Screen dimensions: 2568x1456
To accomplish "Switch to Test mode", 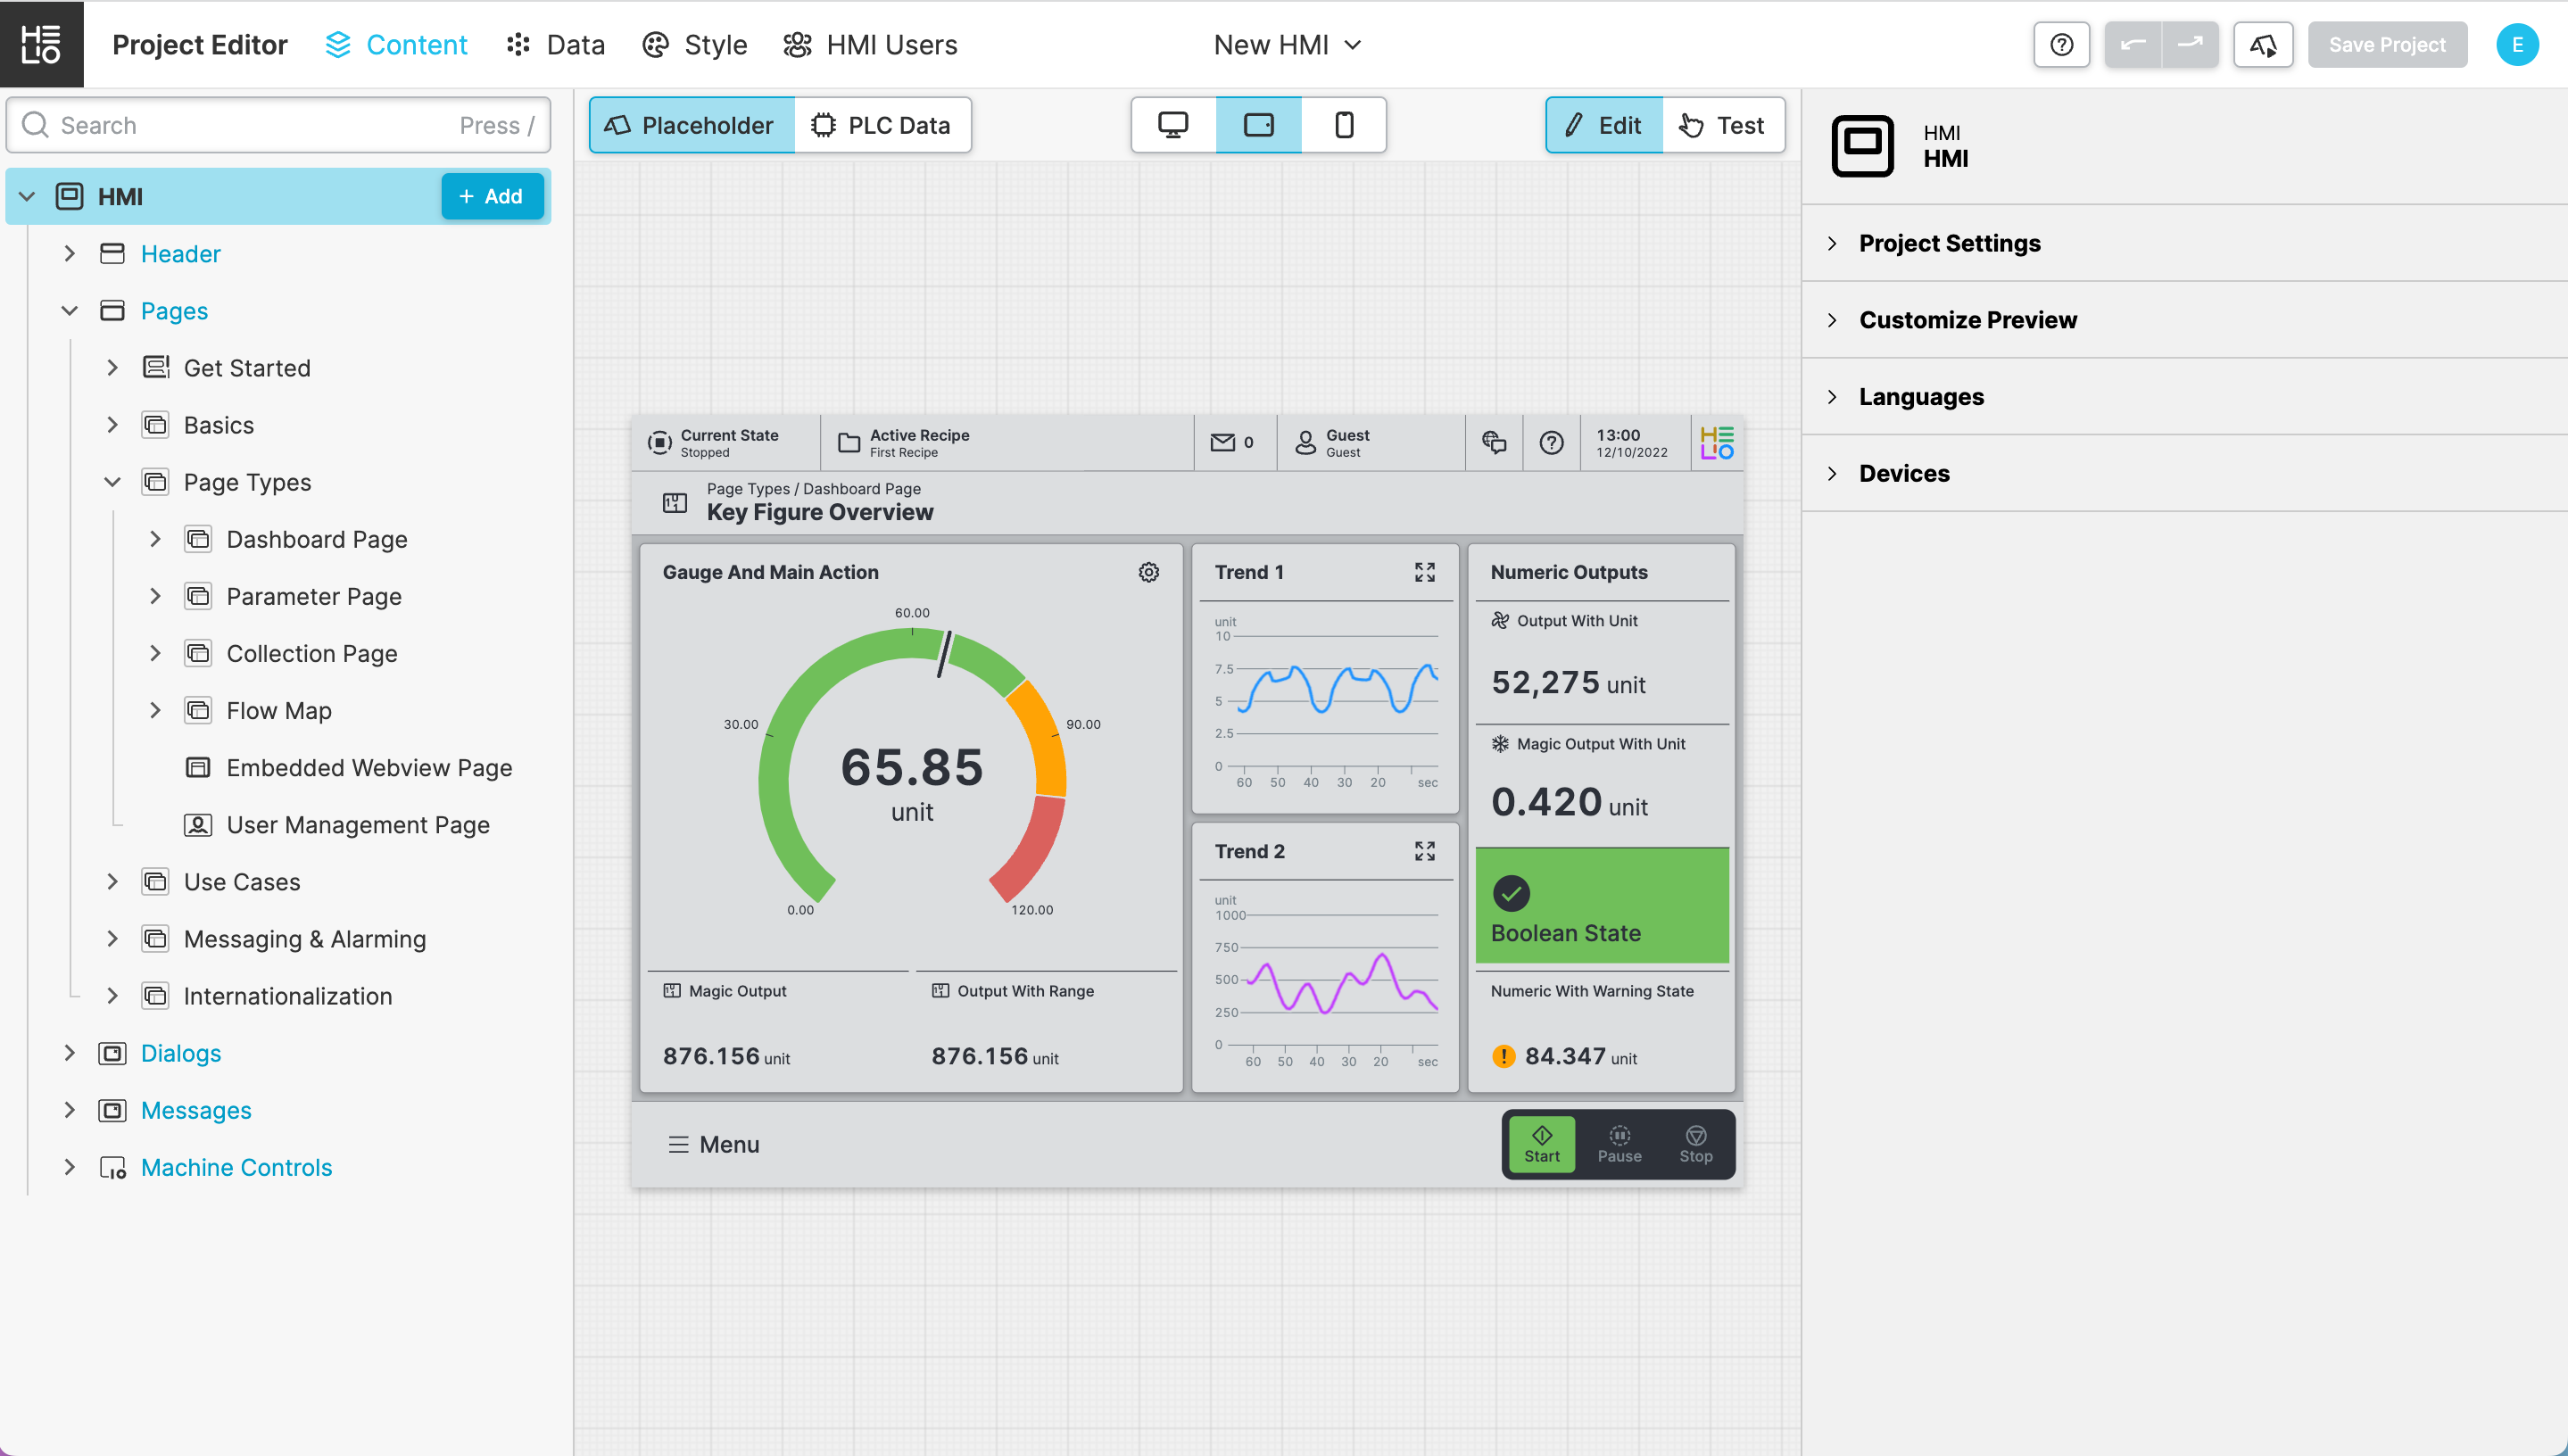I will pos(1722,125).
